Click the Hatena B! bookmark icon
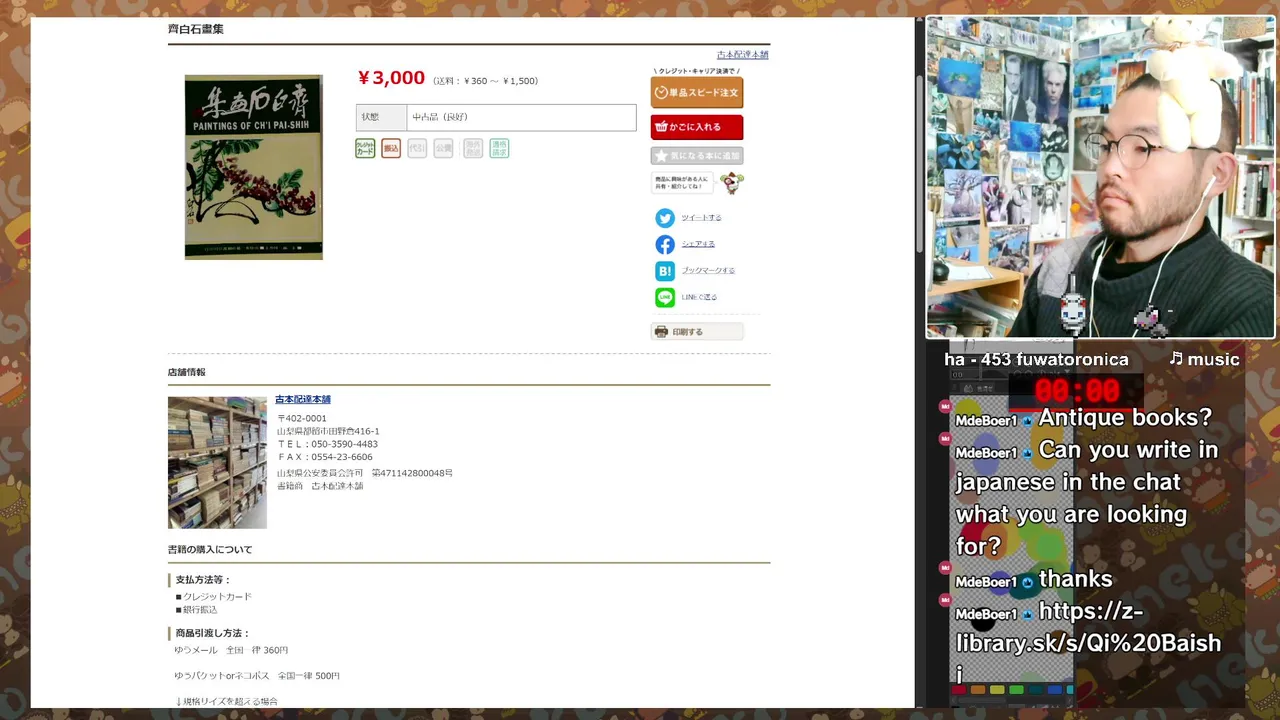Viewport: 1280px width, 720px height. pos(665,271)
